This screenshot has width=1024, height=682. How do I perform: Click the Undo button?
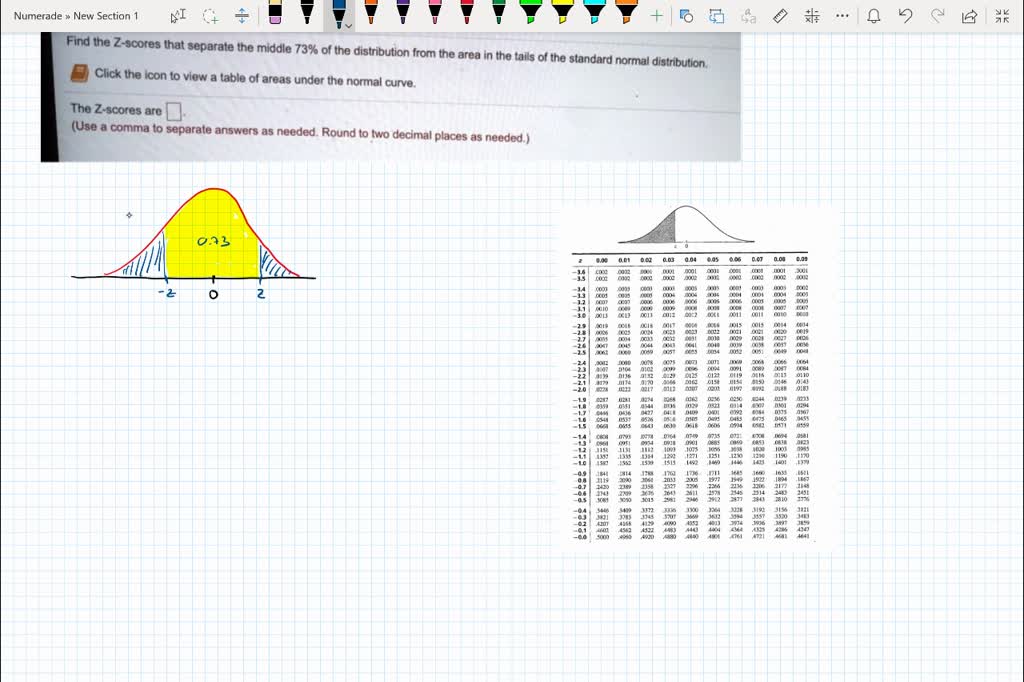pyautogui.click(x=905, y=16)
